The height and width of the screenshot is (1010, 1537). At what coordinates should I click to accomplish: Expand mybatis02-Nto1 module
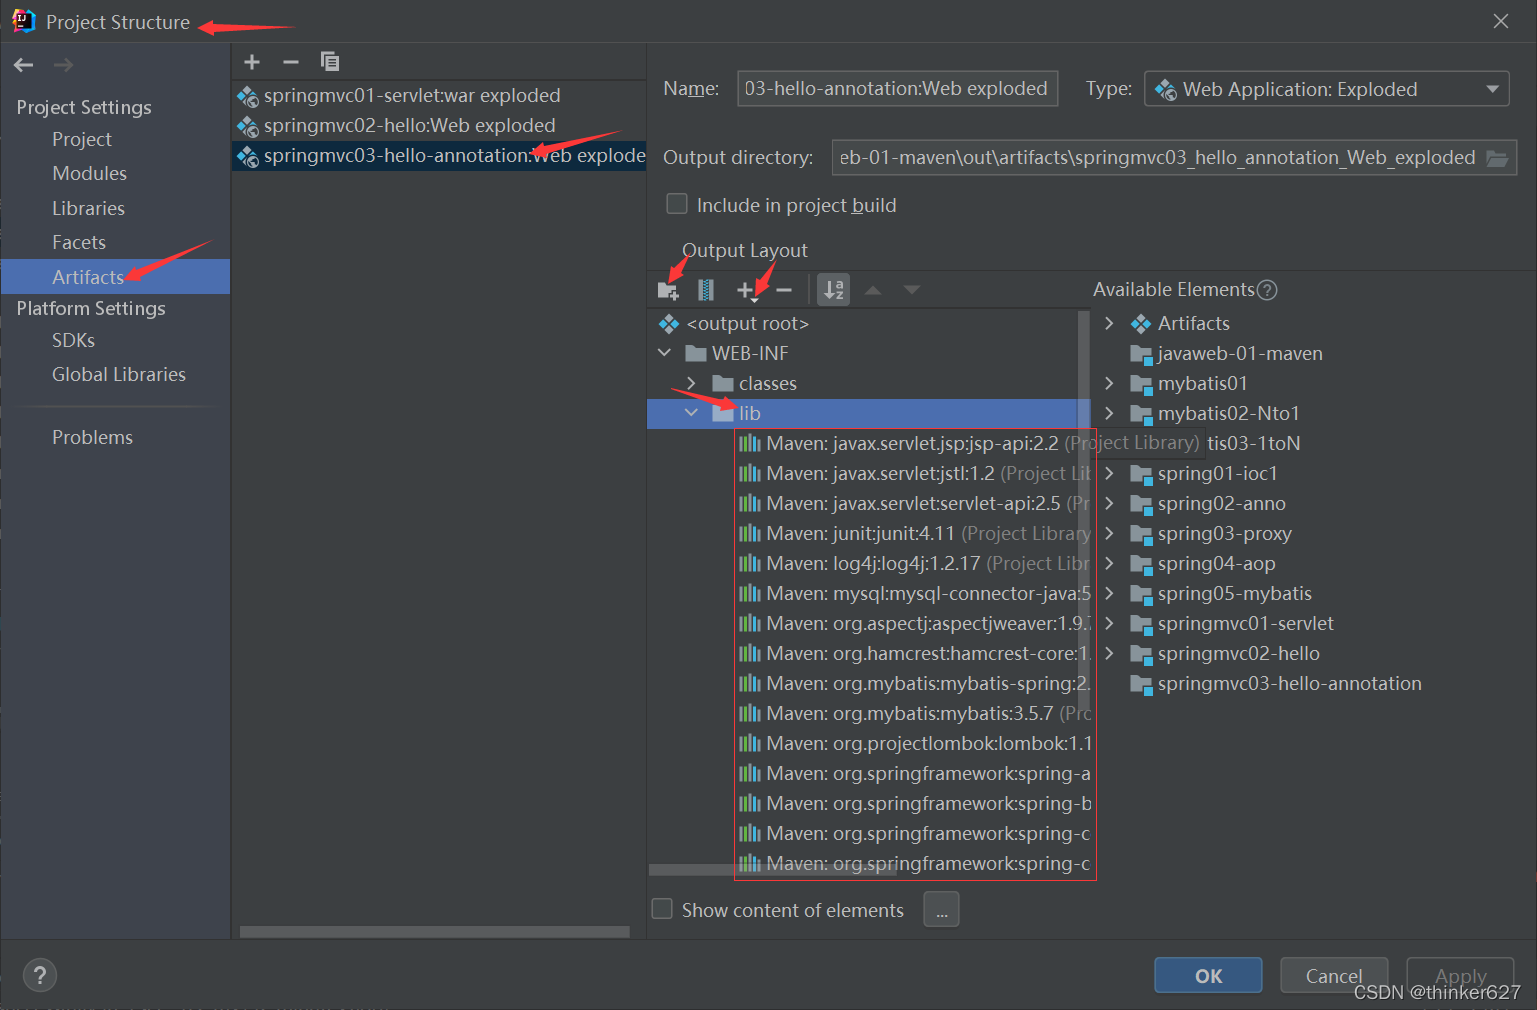click(1109, 413)
